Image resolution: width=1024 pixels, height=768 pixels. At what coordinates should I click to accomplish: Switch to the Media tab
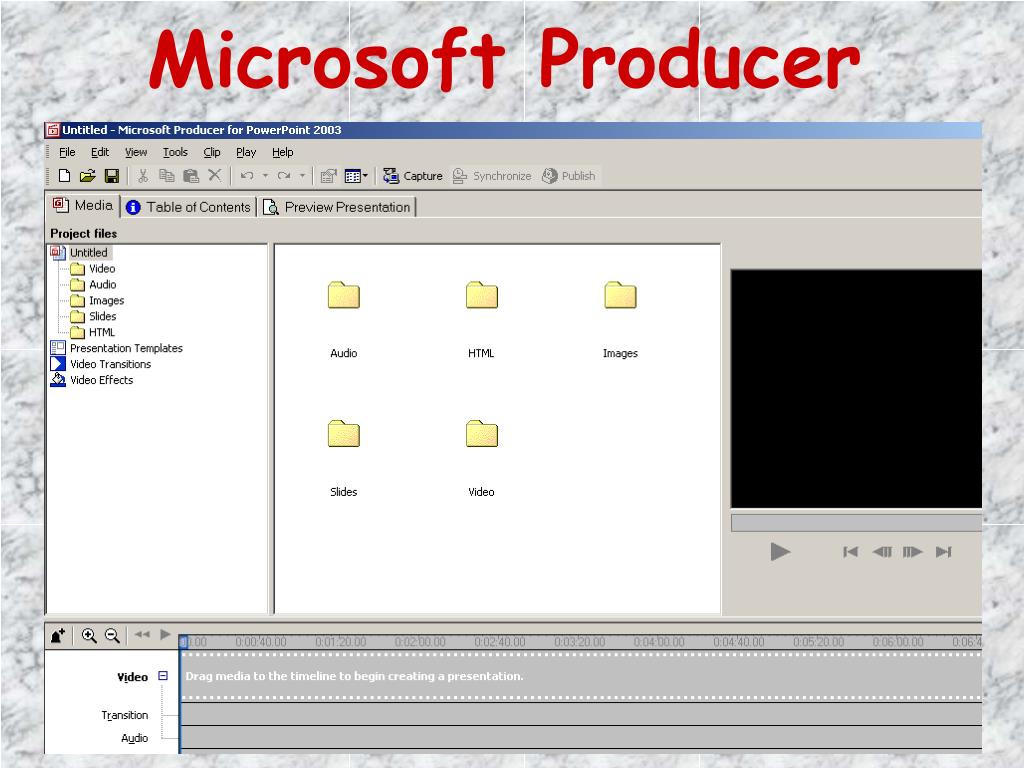coord(83,206)
